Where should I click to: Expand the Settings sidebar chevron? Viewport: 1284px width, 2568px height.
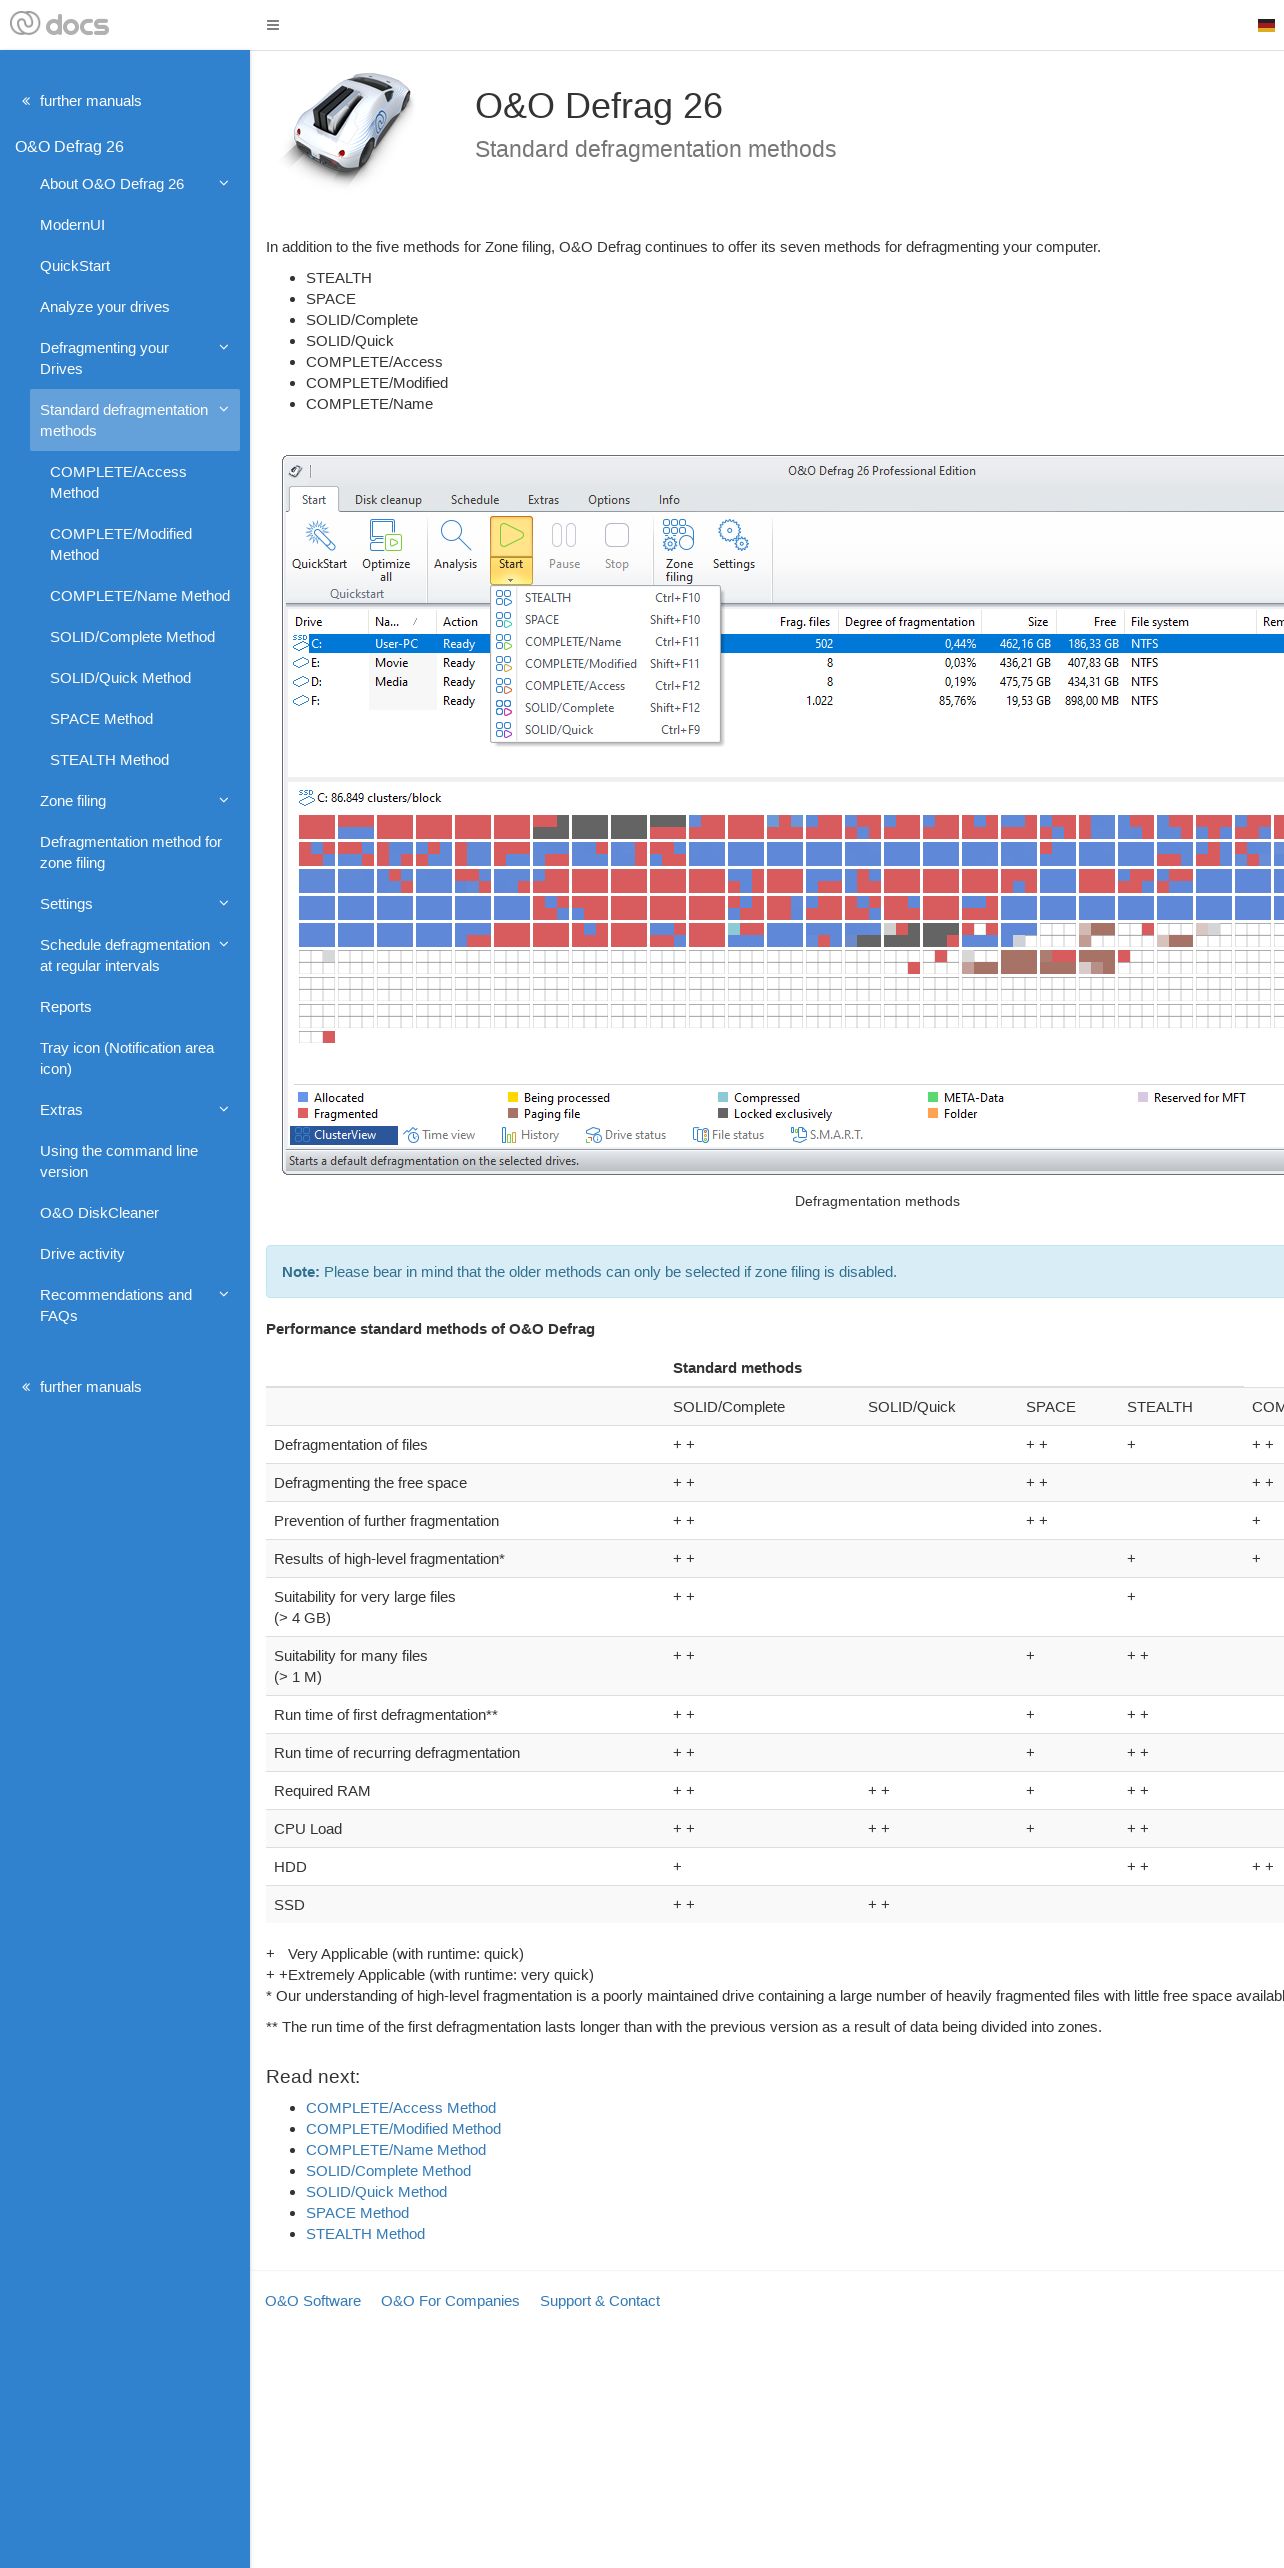coord(224,904)
